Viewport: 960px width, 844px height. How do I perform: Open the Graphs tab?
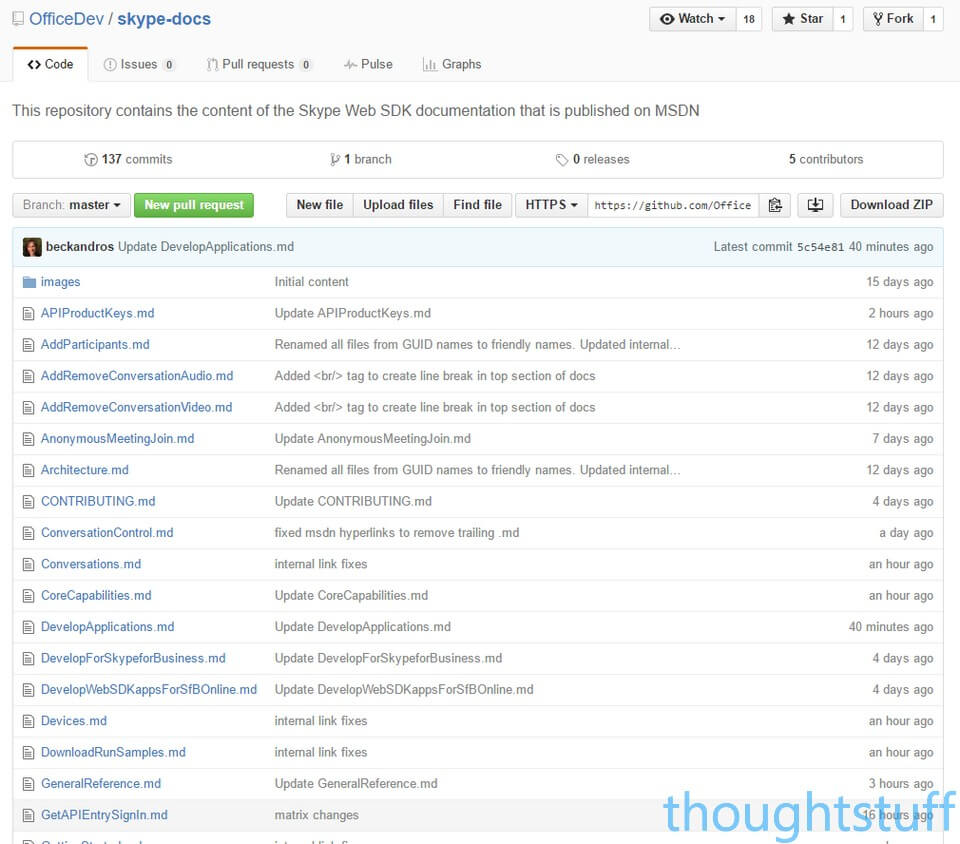click(x=452, y=64)
